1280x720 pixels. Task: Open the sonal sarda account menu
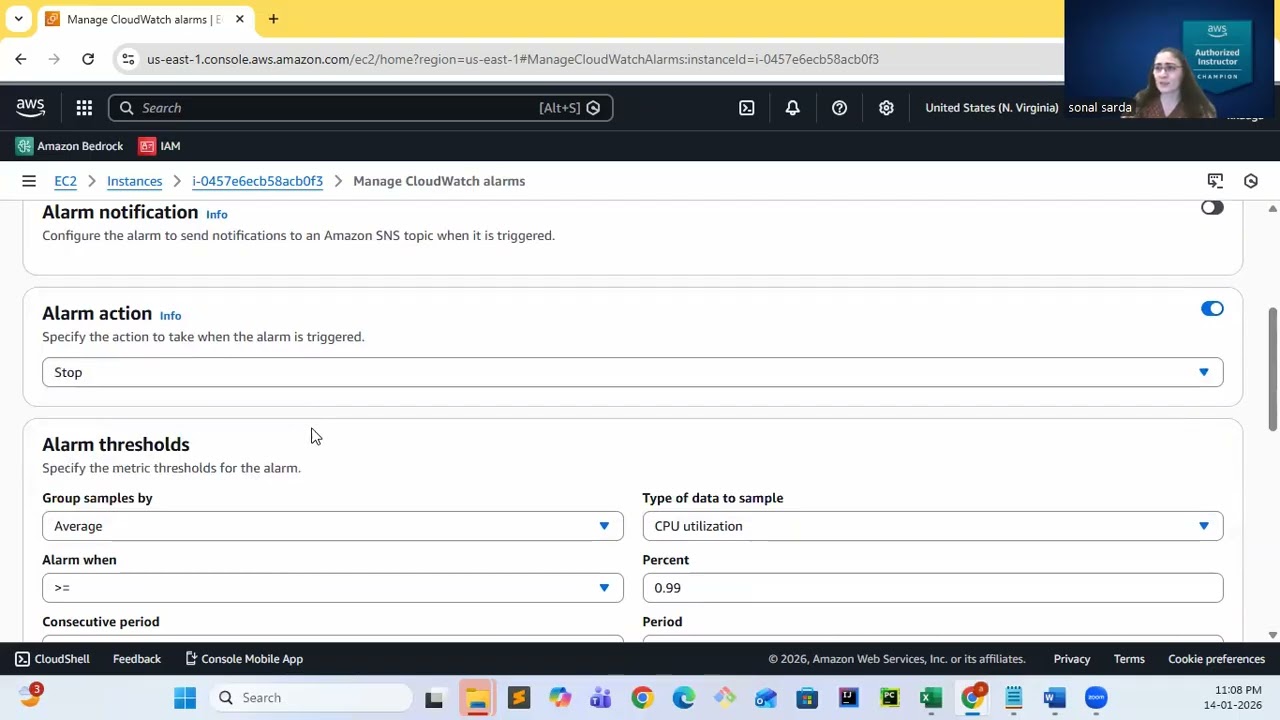point(1100,108)
